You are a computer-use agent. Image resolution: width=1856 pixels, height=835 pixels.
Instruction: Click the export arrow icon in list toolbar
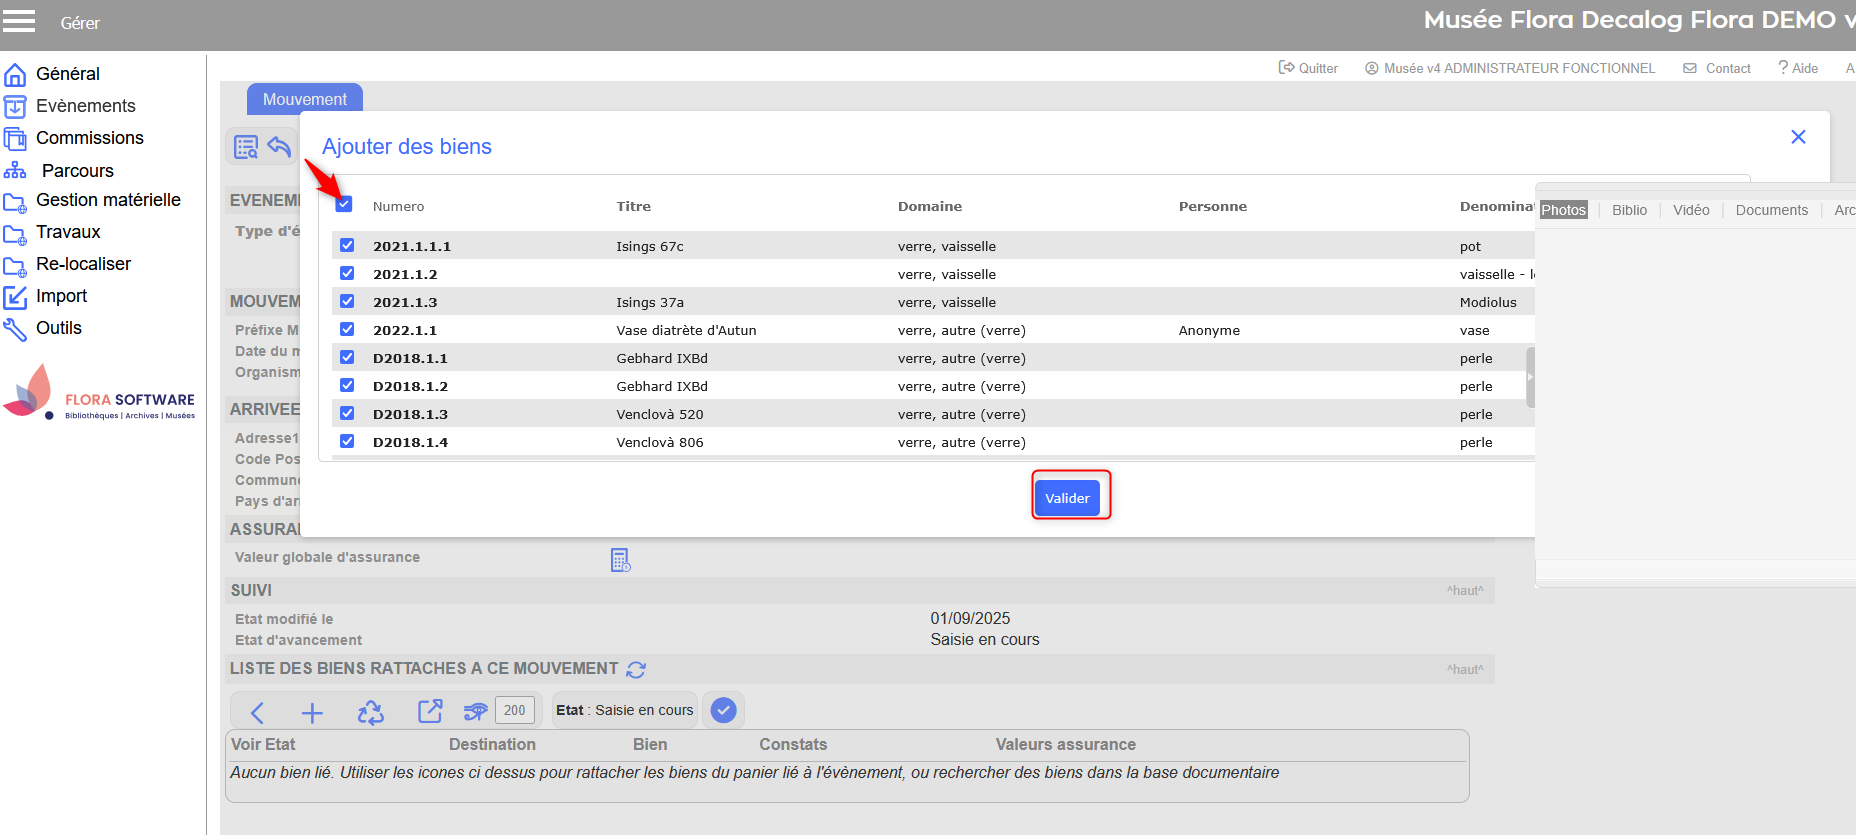(x=430, y=711)
